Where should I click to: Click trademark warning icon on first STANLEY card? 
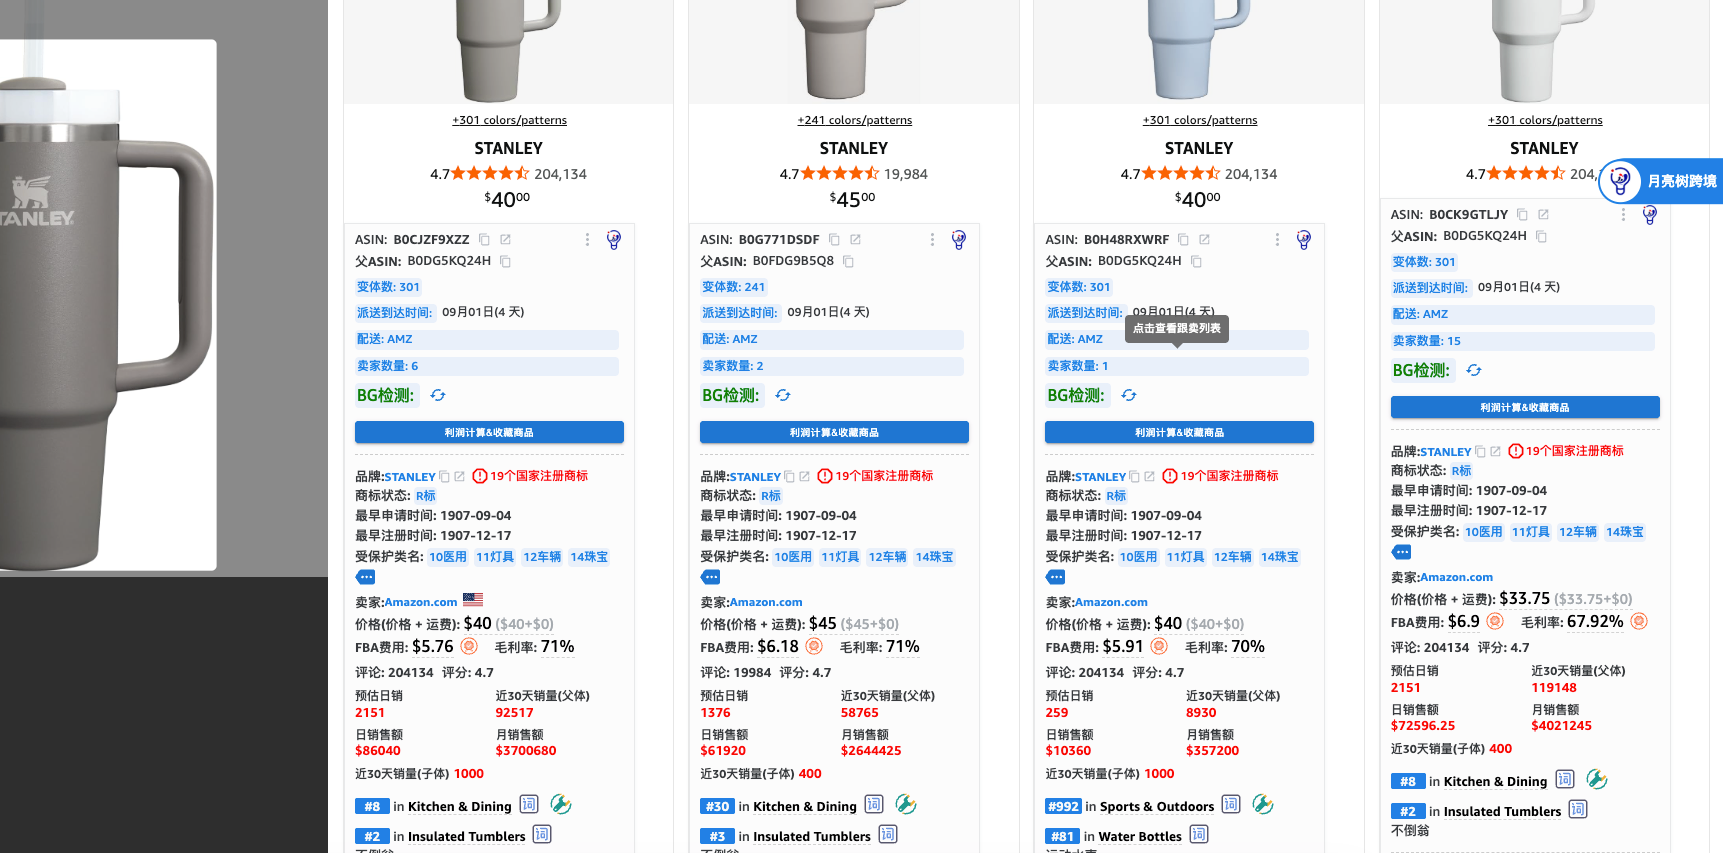[x=479, y=476]
